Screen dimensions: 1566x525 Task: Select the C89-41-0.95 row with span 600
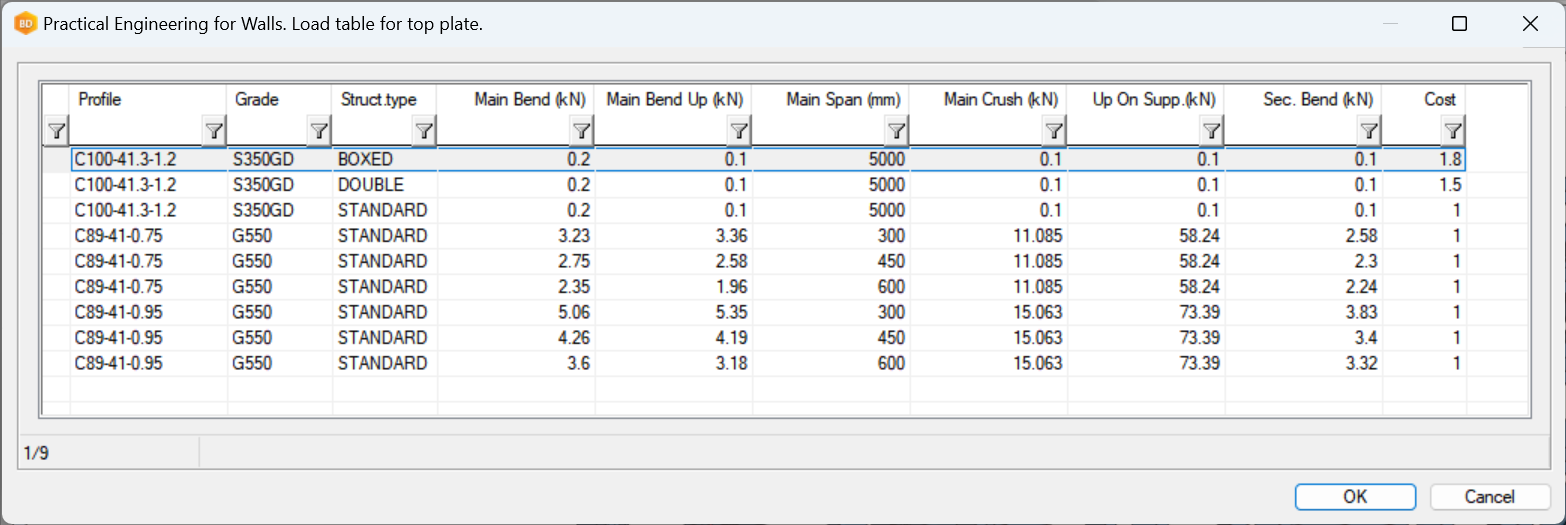tap(125, 363)
